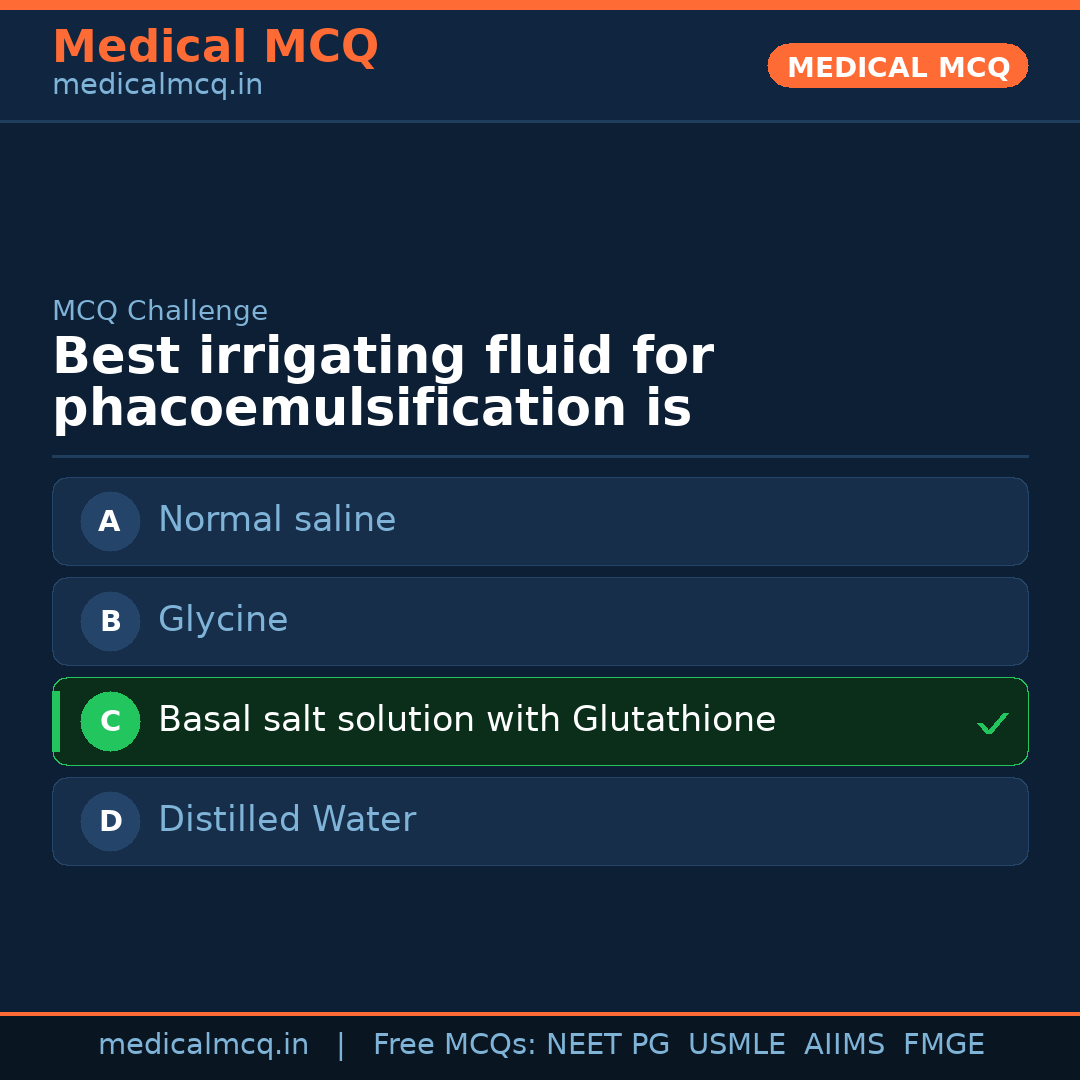Click the Medical MCQ orange title
1080x1080 pixels.
click(x=215, y=47)
